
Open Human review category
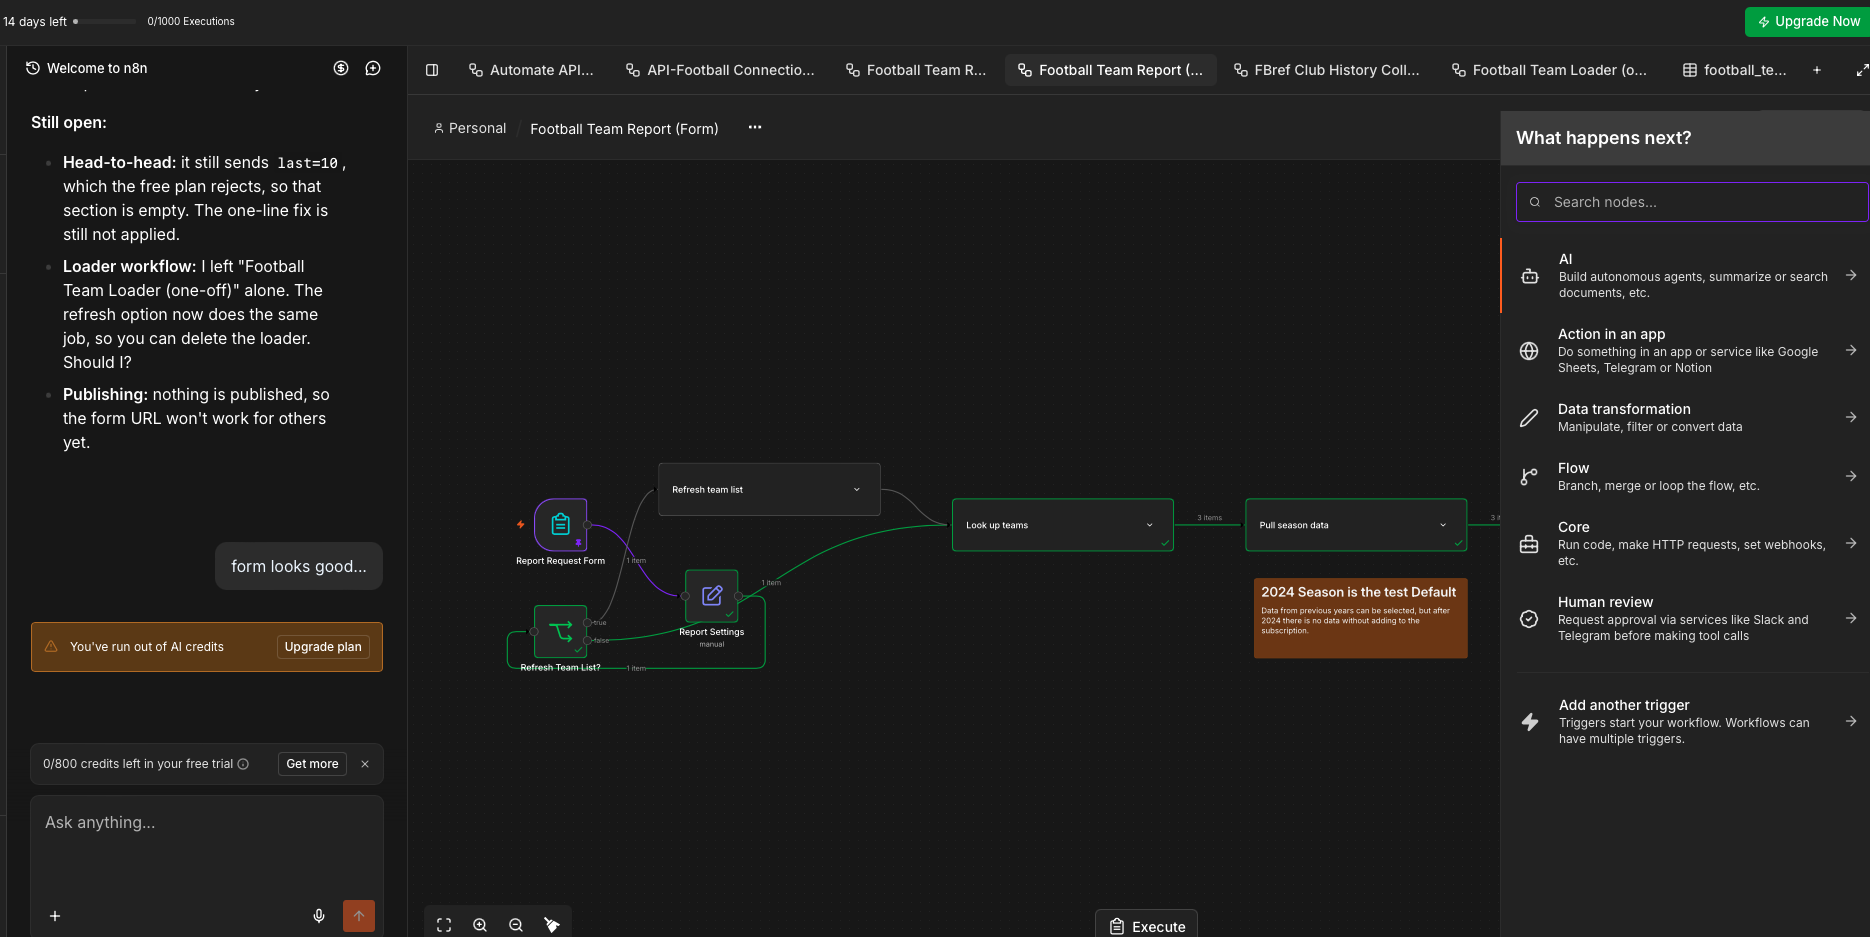tap(1685, 618)
